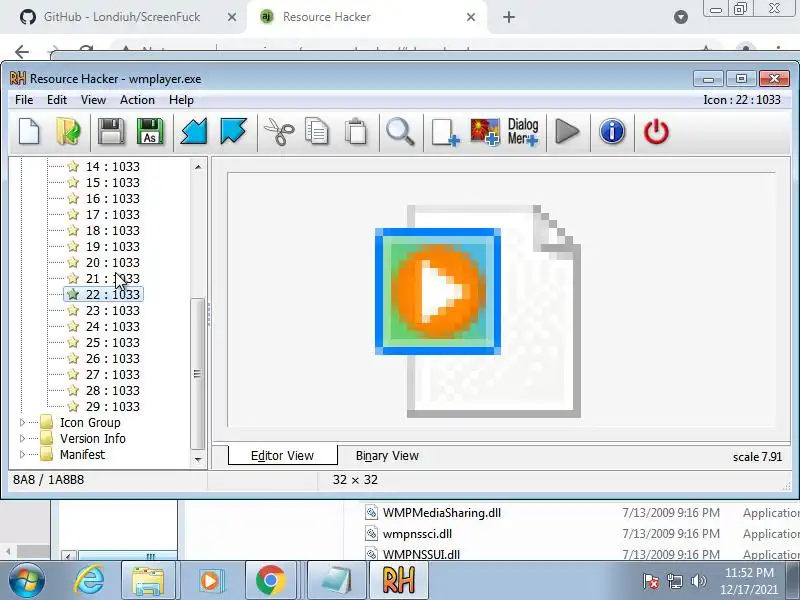The width and height of the screenshot is (800, 600).
Task: Open the Help menu
Action: click(181, 100)
